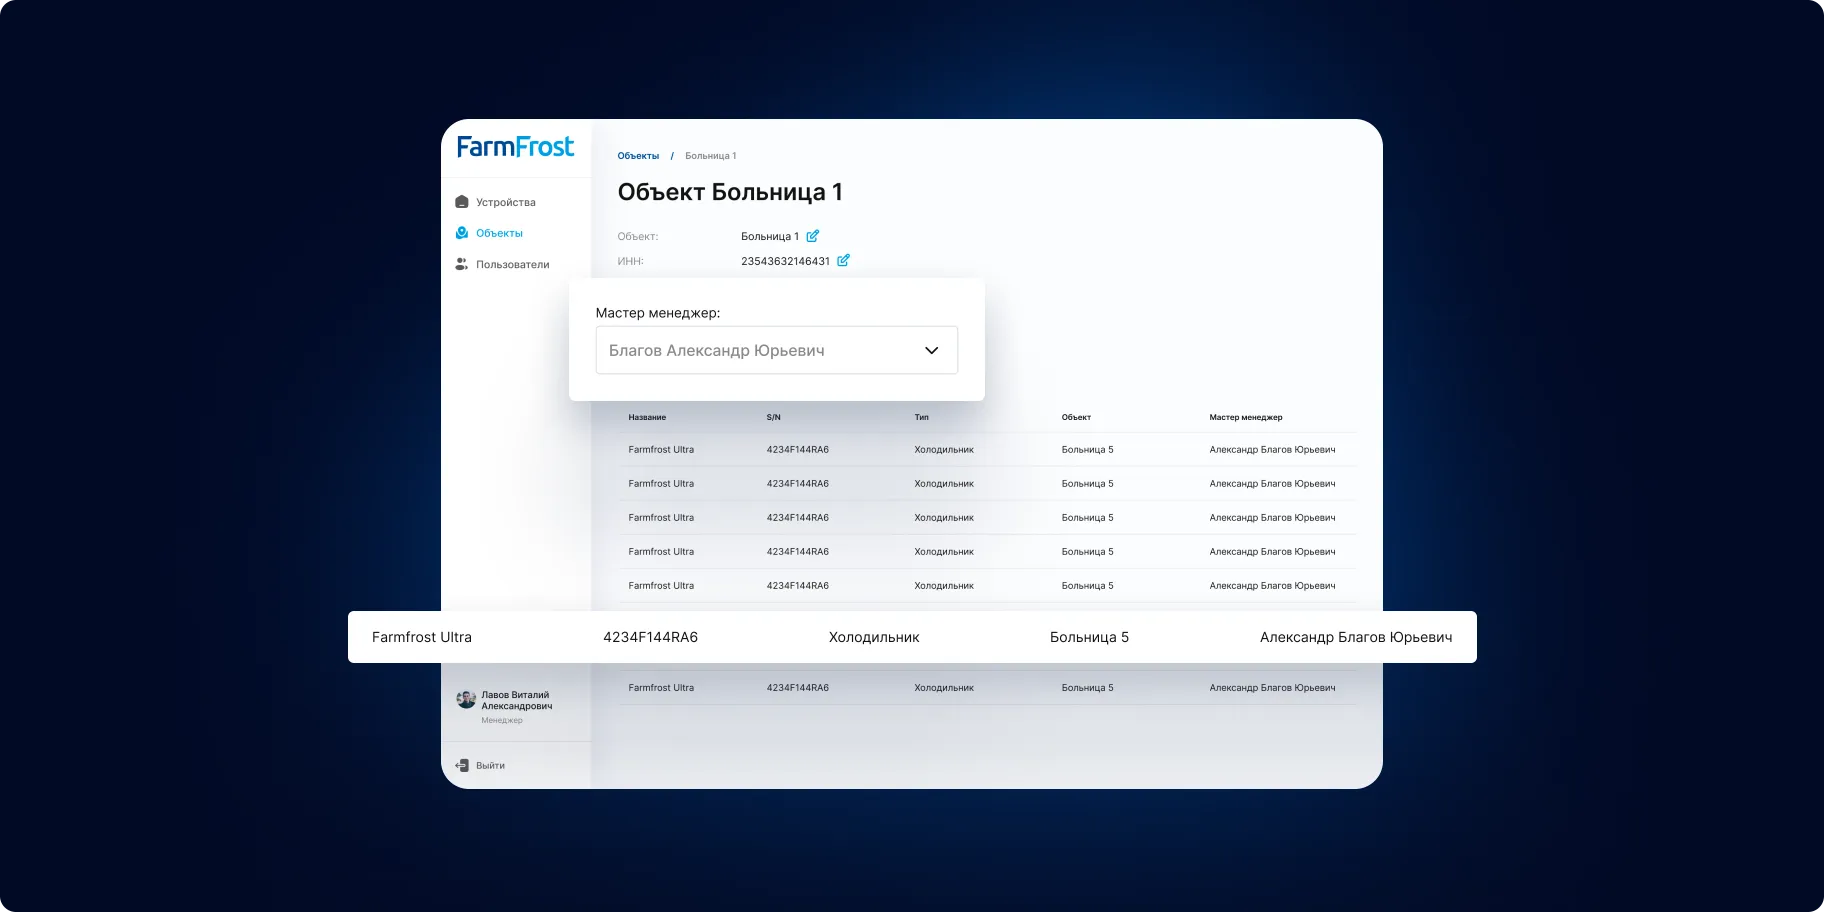
Task: Click the Мастер менеджер column header
Action: pyautogui.click(x=1246, y=417)
